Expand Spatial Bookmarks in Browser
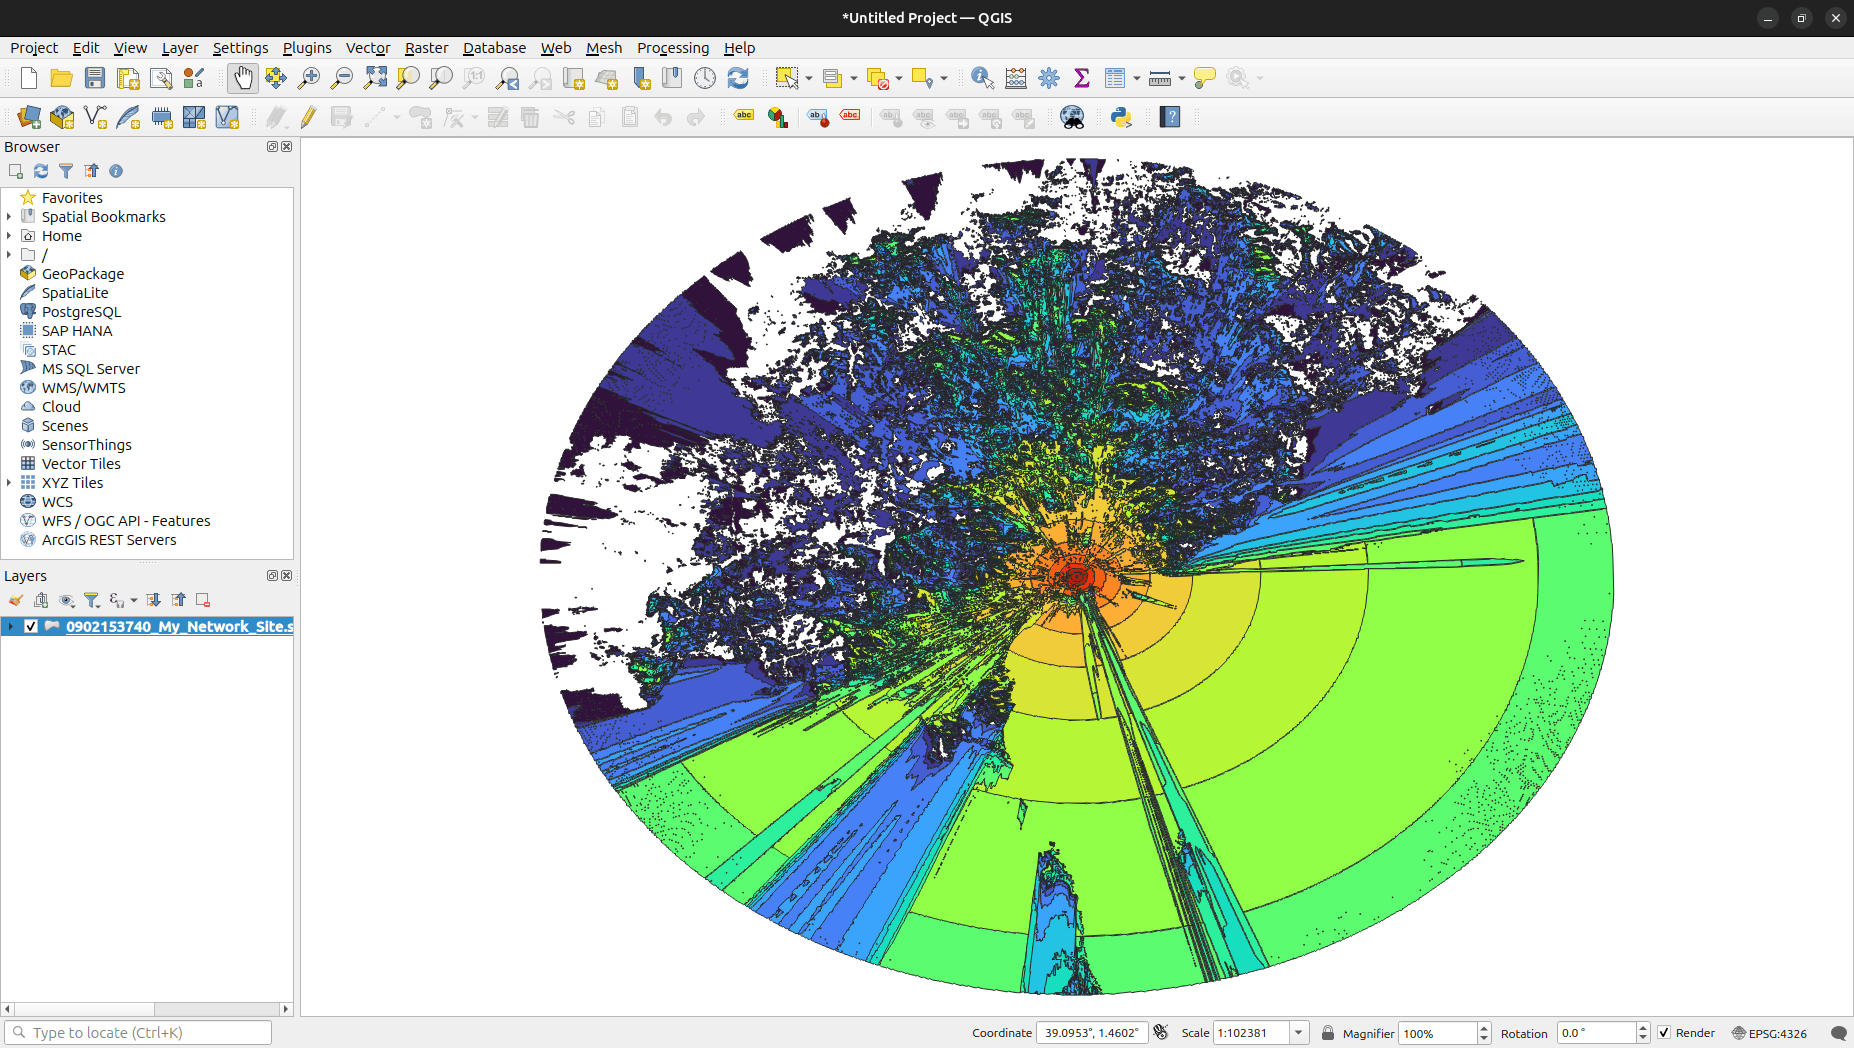Screen dimensions: 1854x1048 [x=9, y=217]
